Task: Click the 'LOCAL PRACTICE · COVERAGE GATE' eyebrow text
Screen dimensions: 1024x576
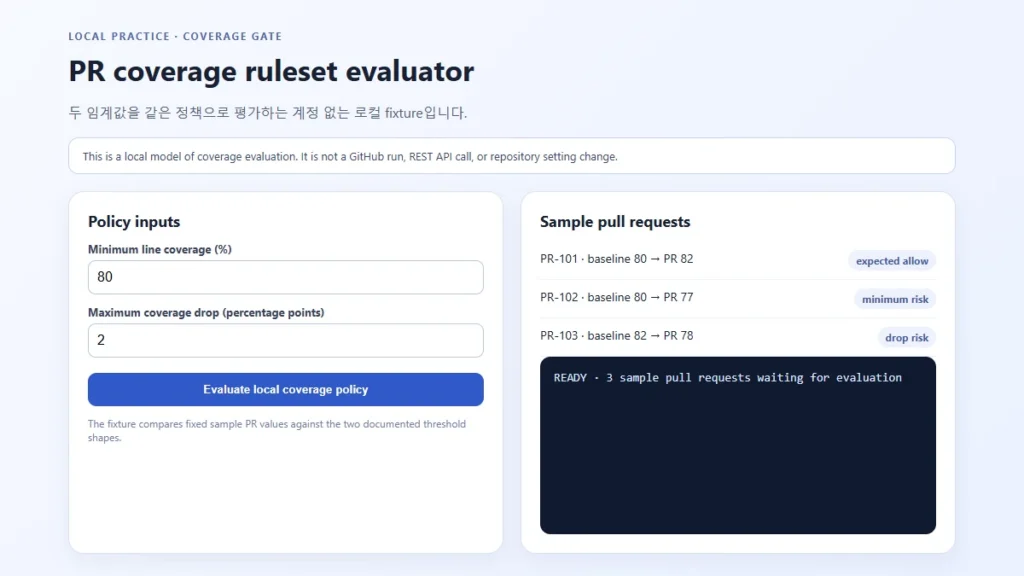Action: [175, 37]
